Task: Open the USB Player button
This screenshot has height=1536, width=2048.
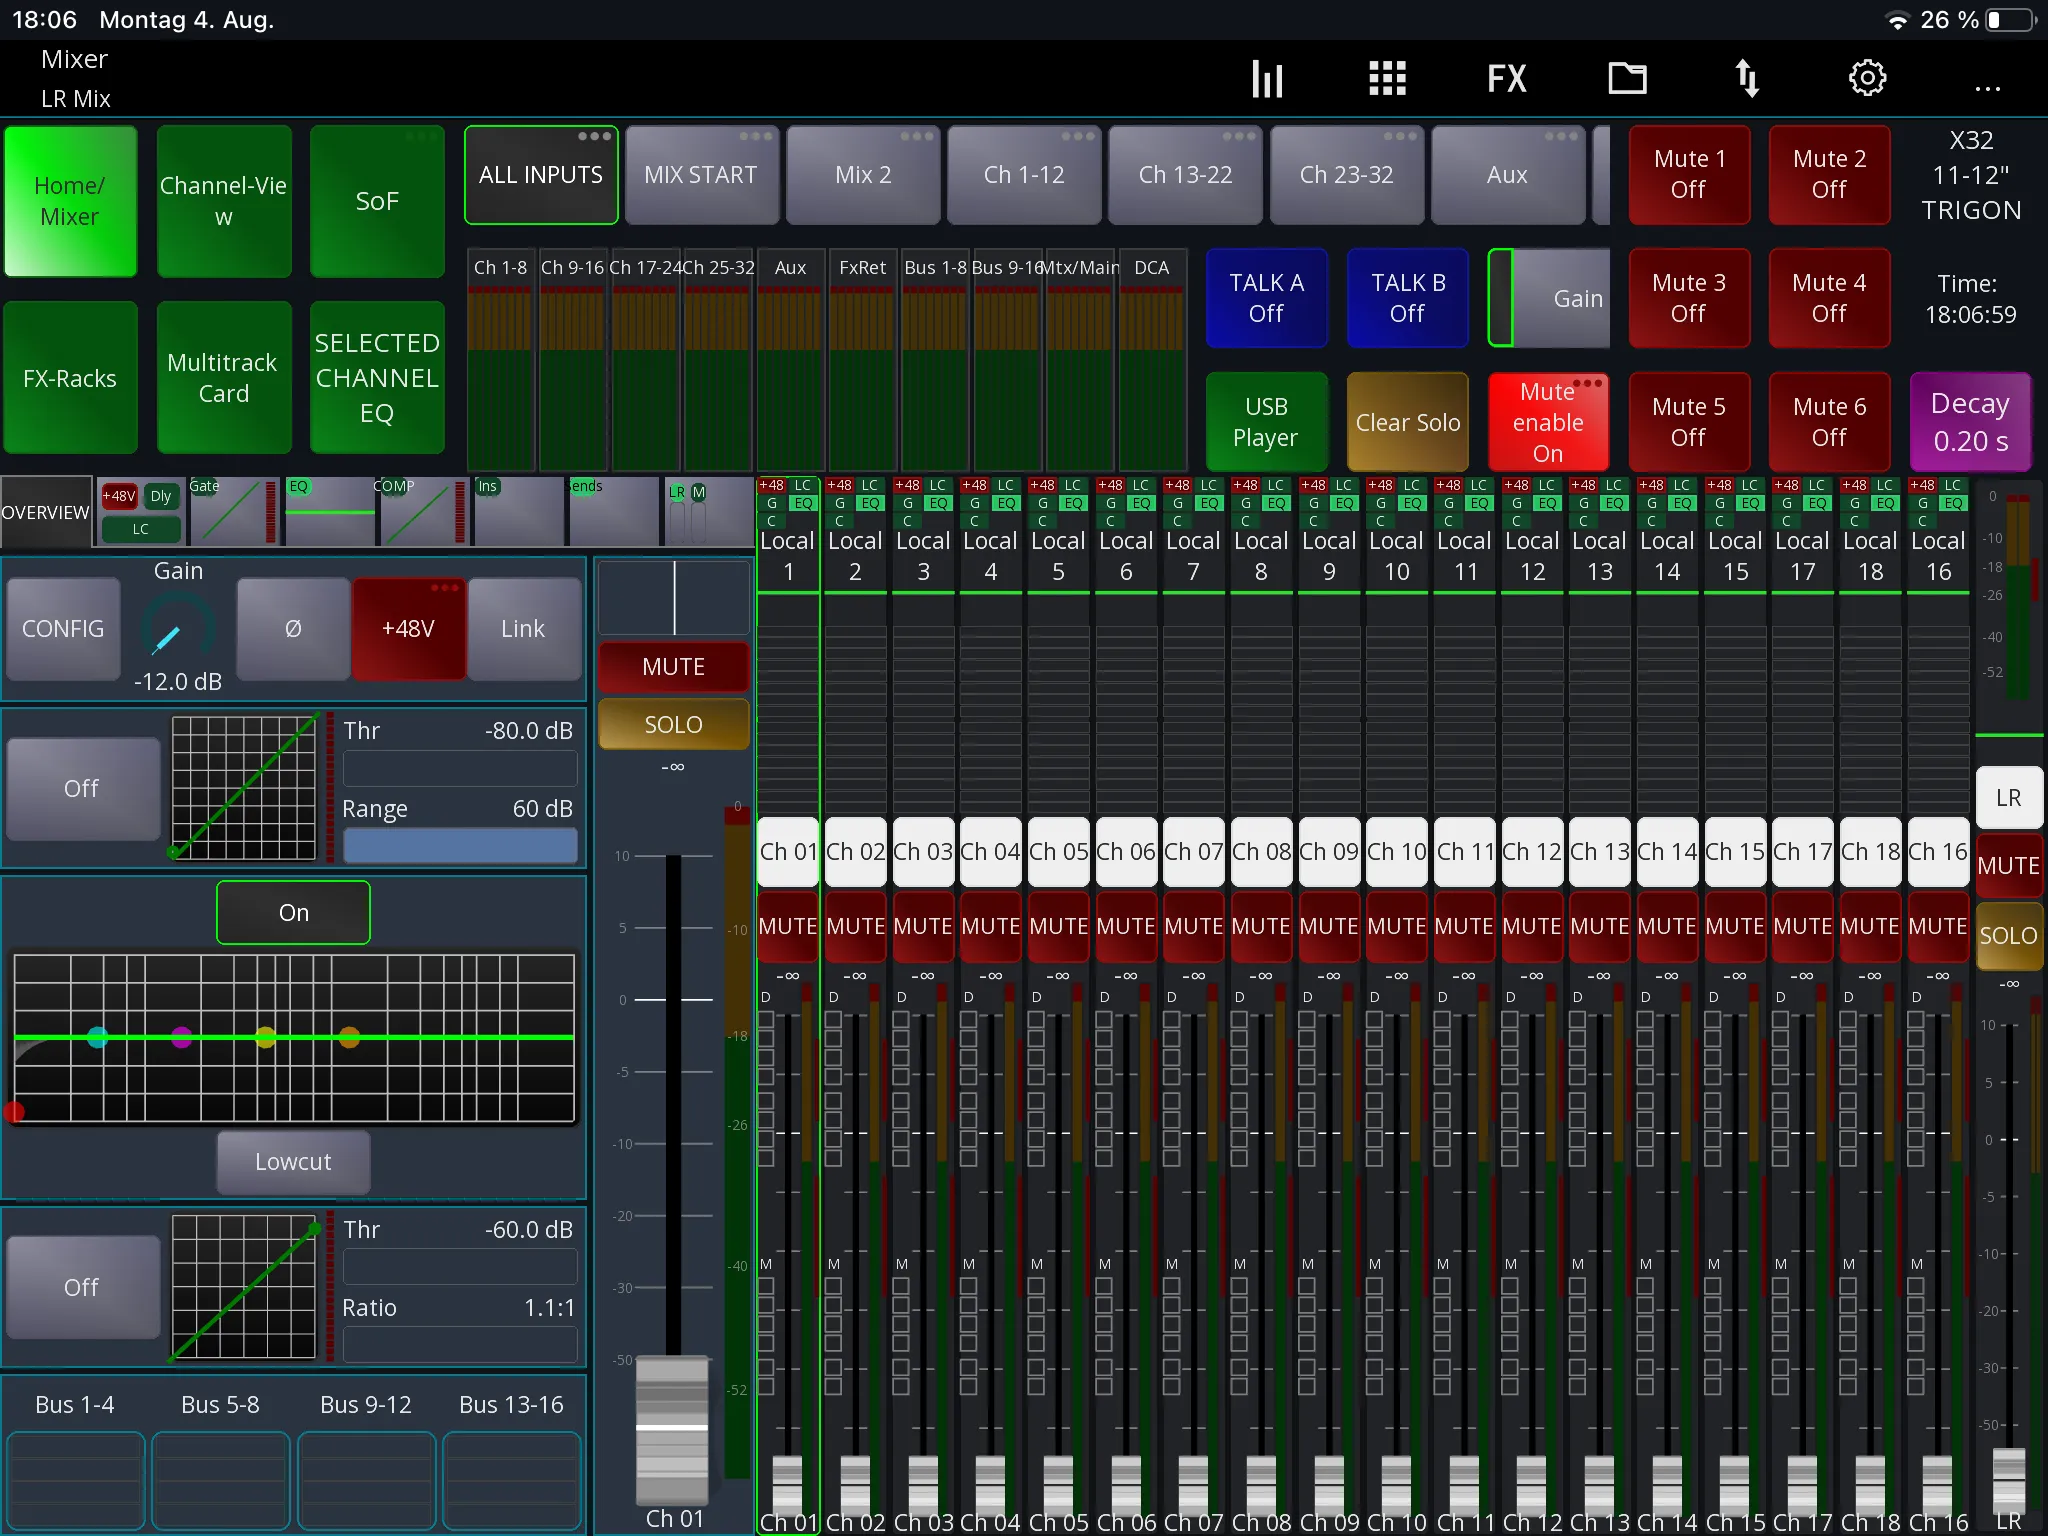Action: [x=1266, y=421]
